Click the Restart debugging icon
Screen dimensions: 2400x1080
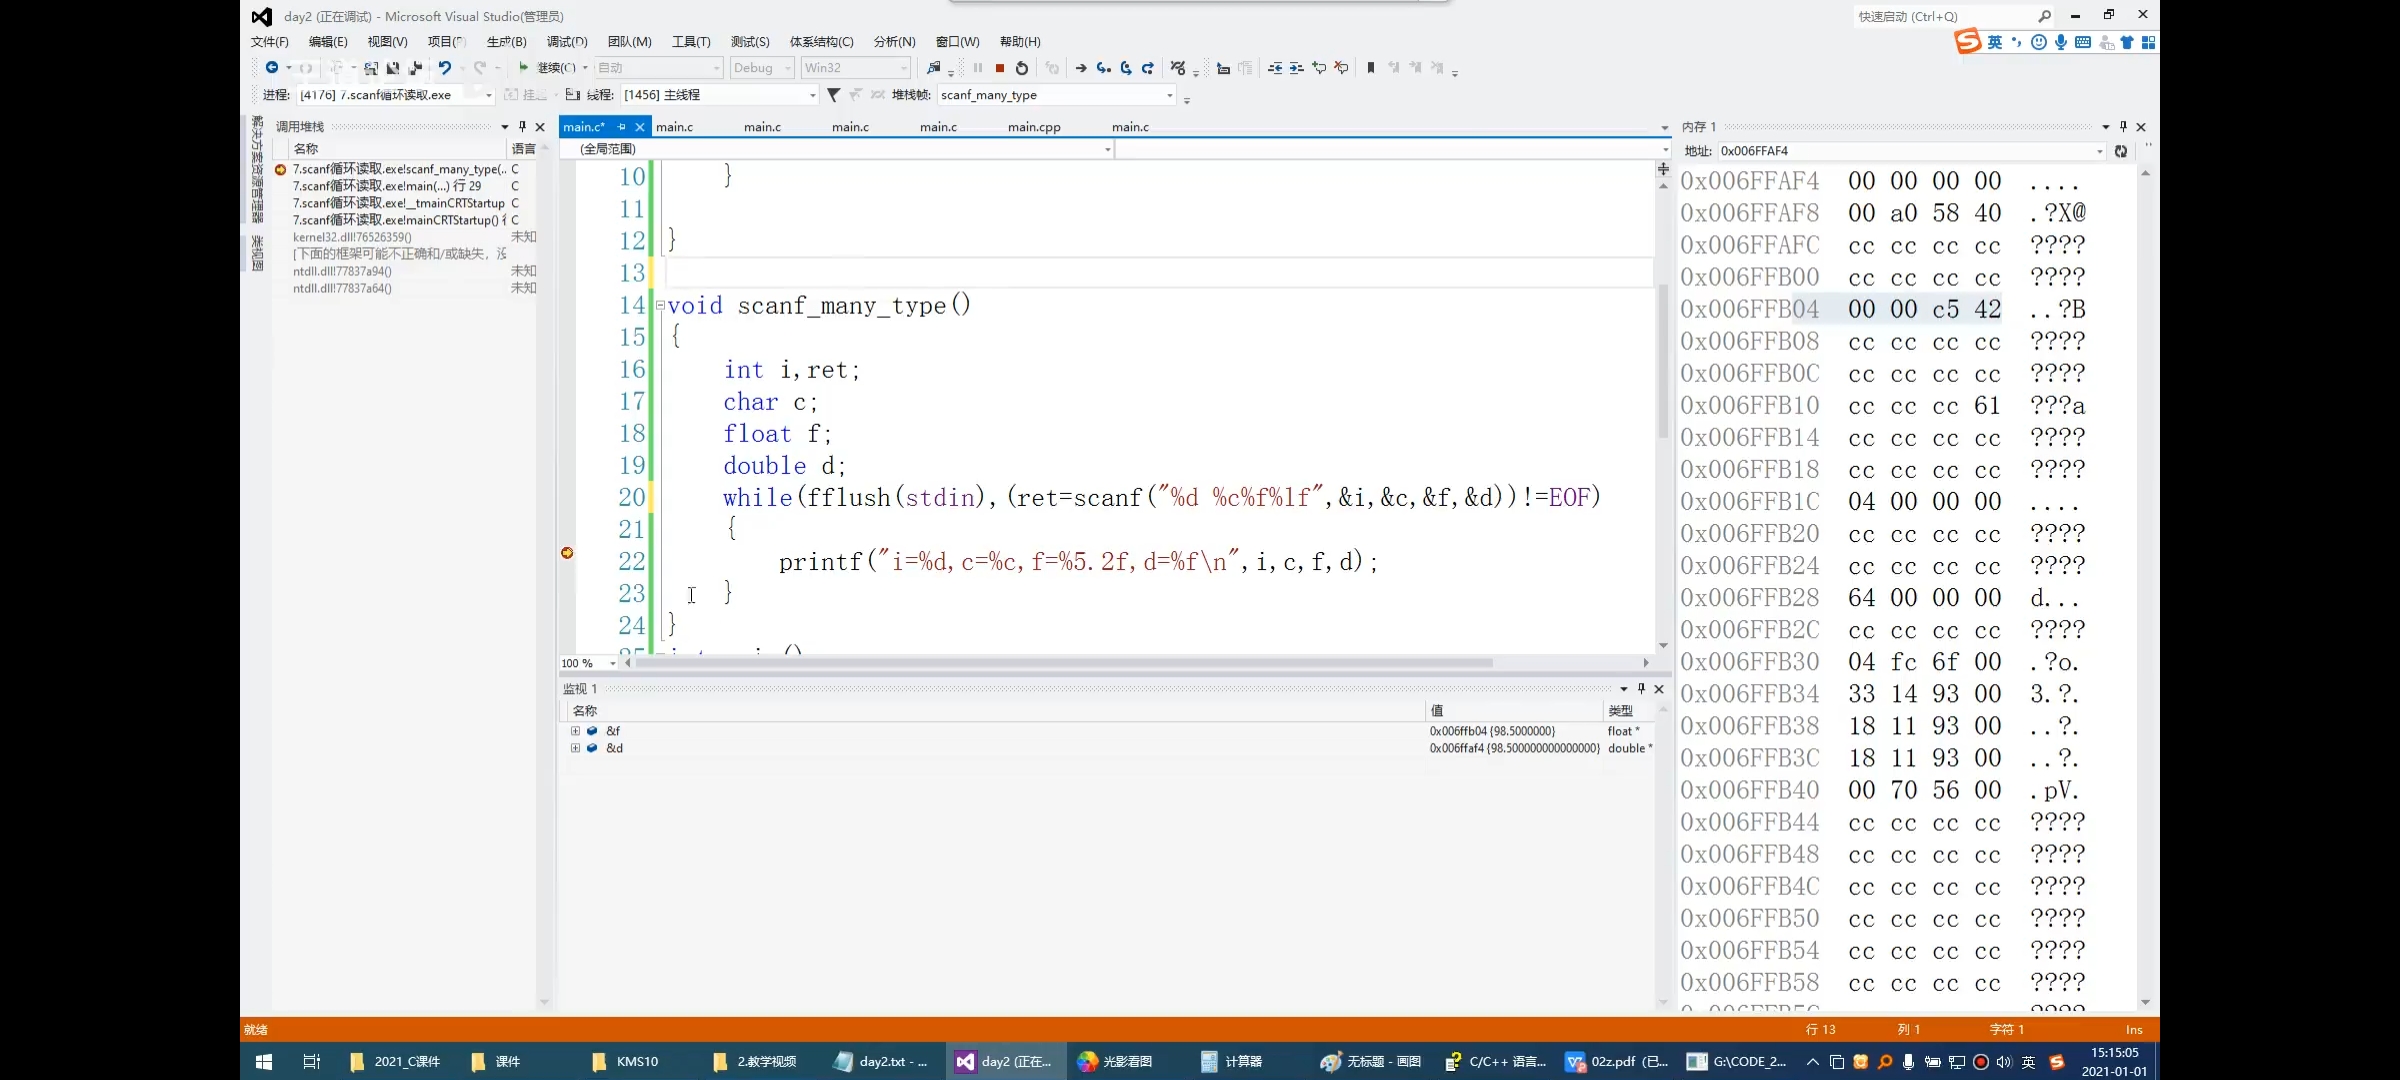point(1021,68)
